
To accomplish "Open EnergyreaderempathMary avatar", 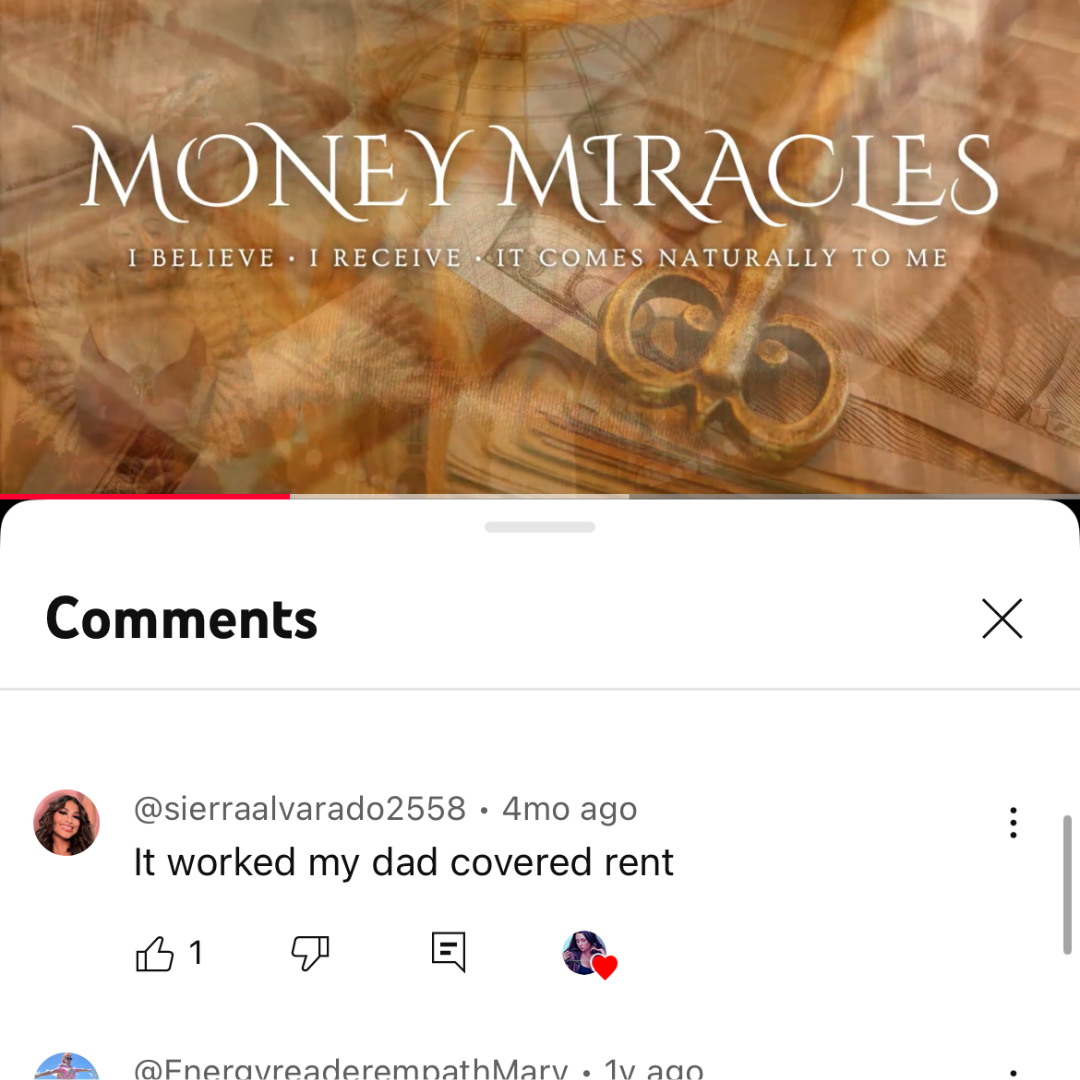I will tap(67, 1066).
